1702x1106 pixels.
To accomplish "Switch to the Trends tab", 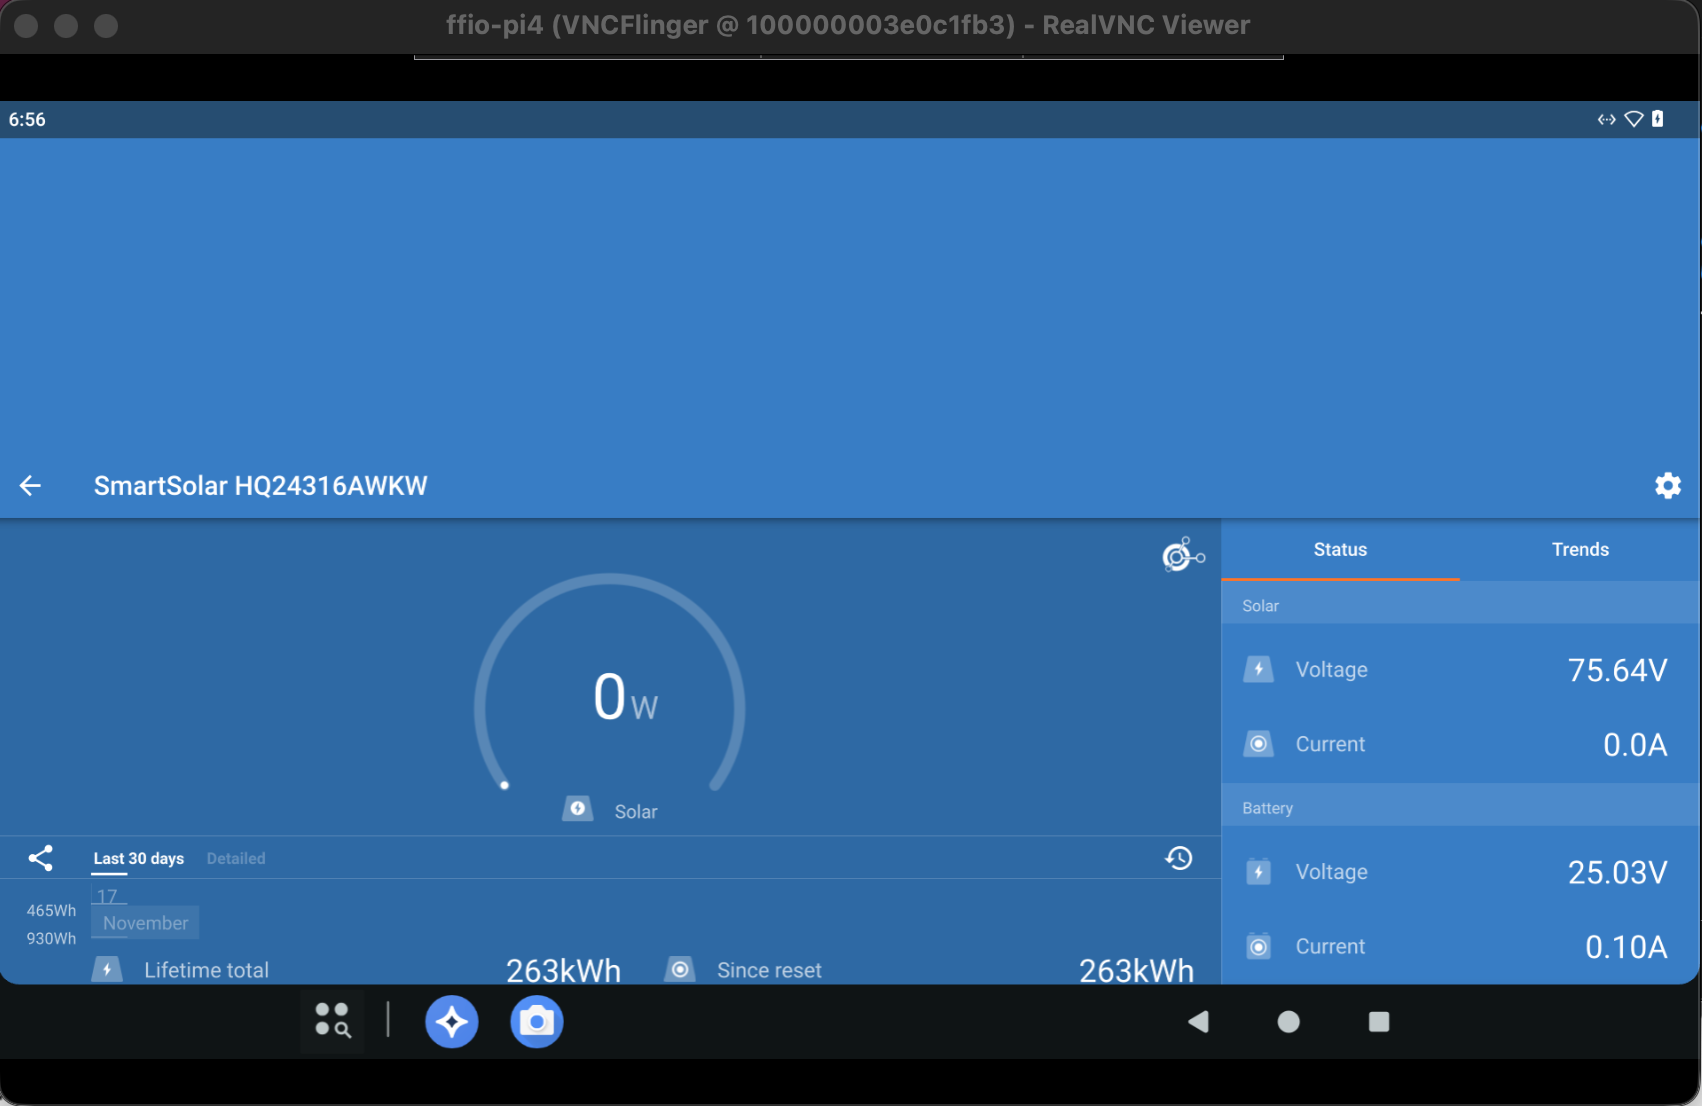I will click(x=1580, y=550).
